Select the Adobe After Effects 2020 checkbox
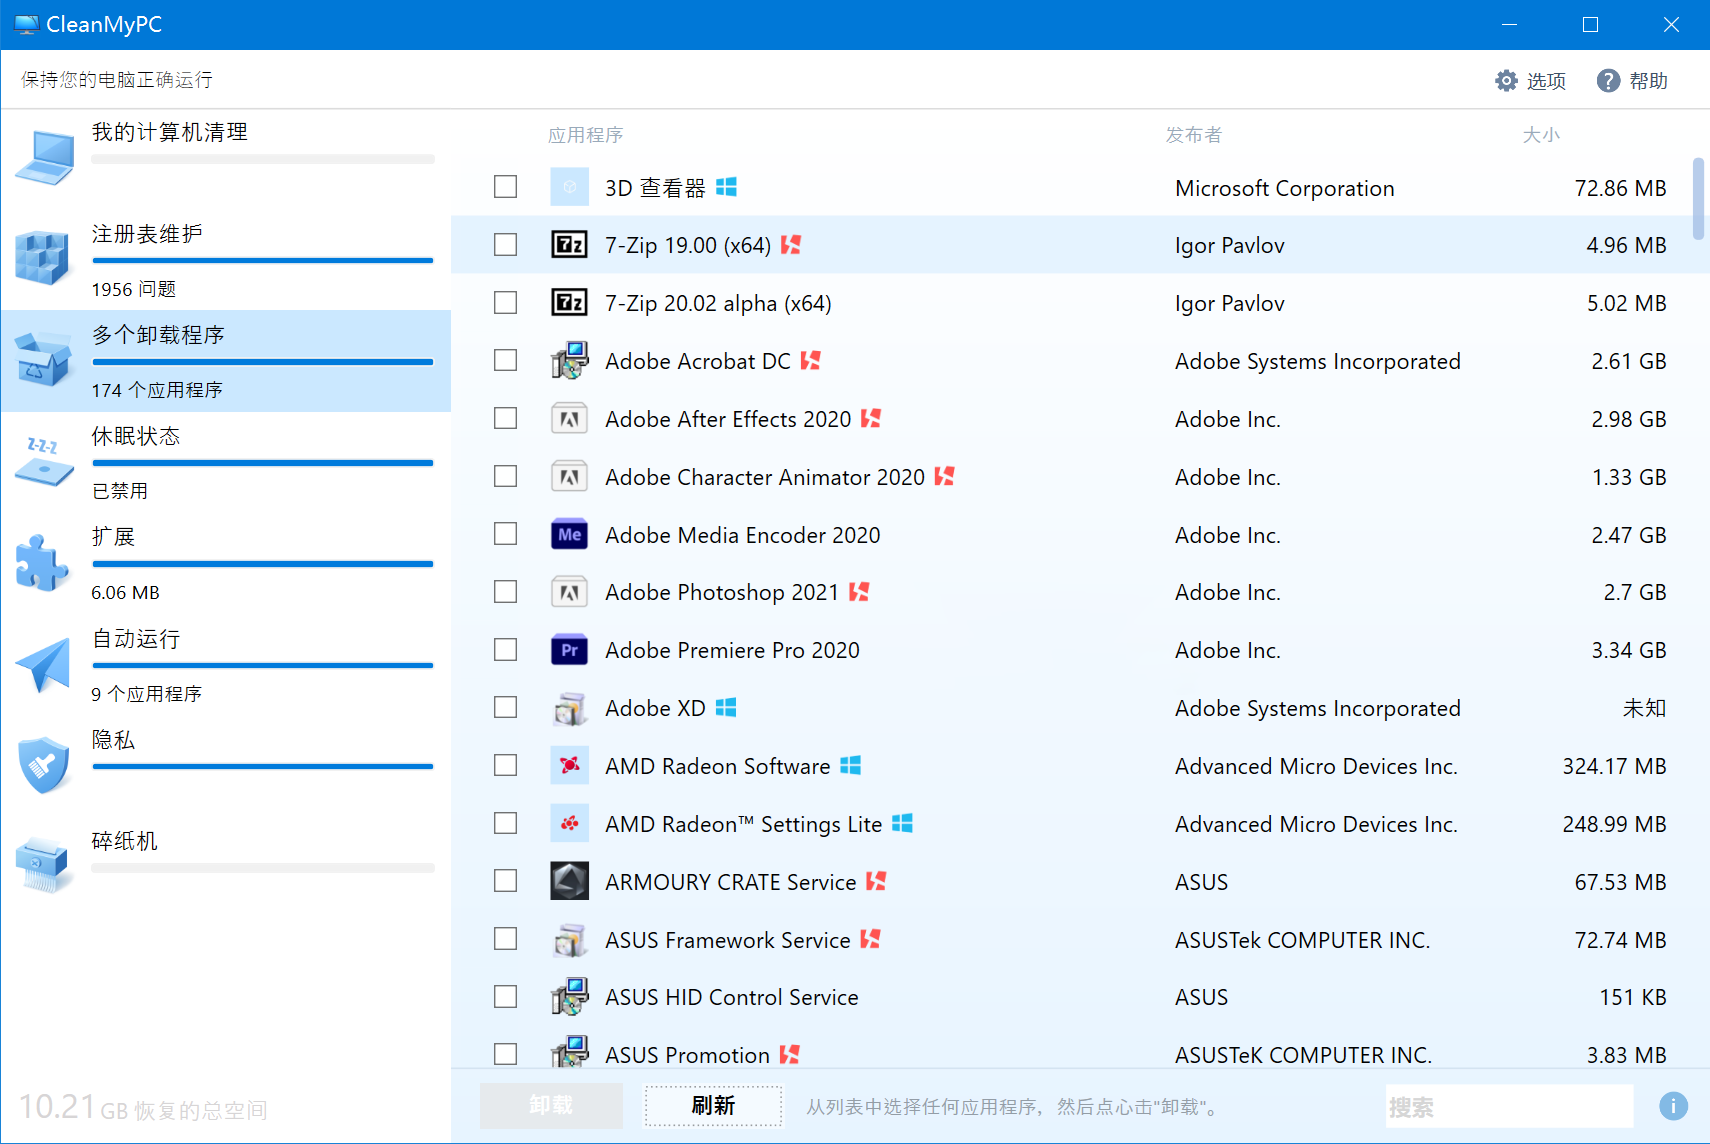The image size is (1710, 1144). click(506, 418)
